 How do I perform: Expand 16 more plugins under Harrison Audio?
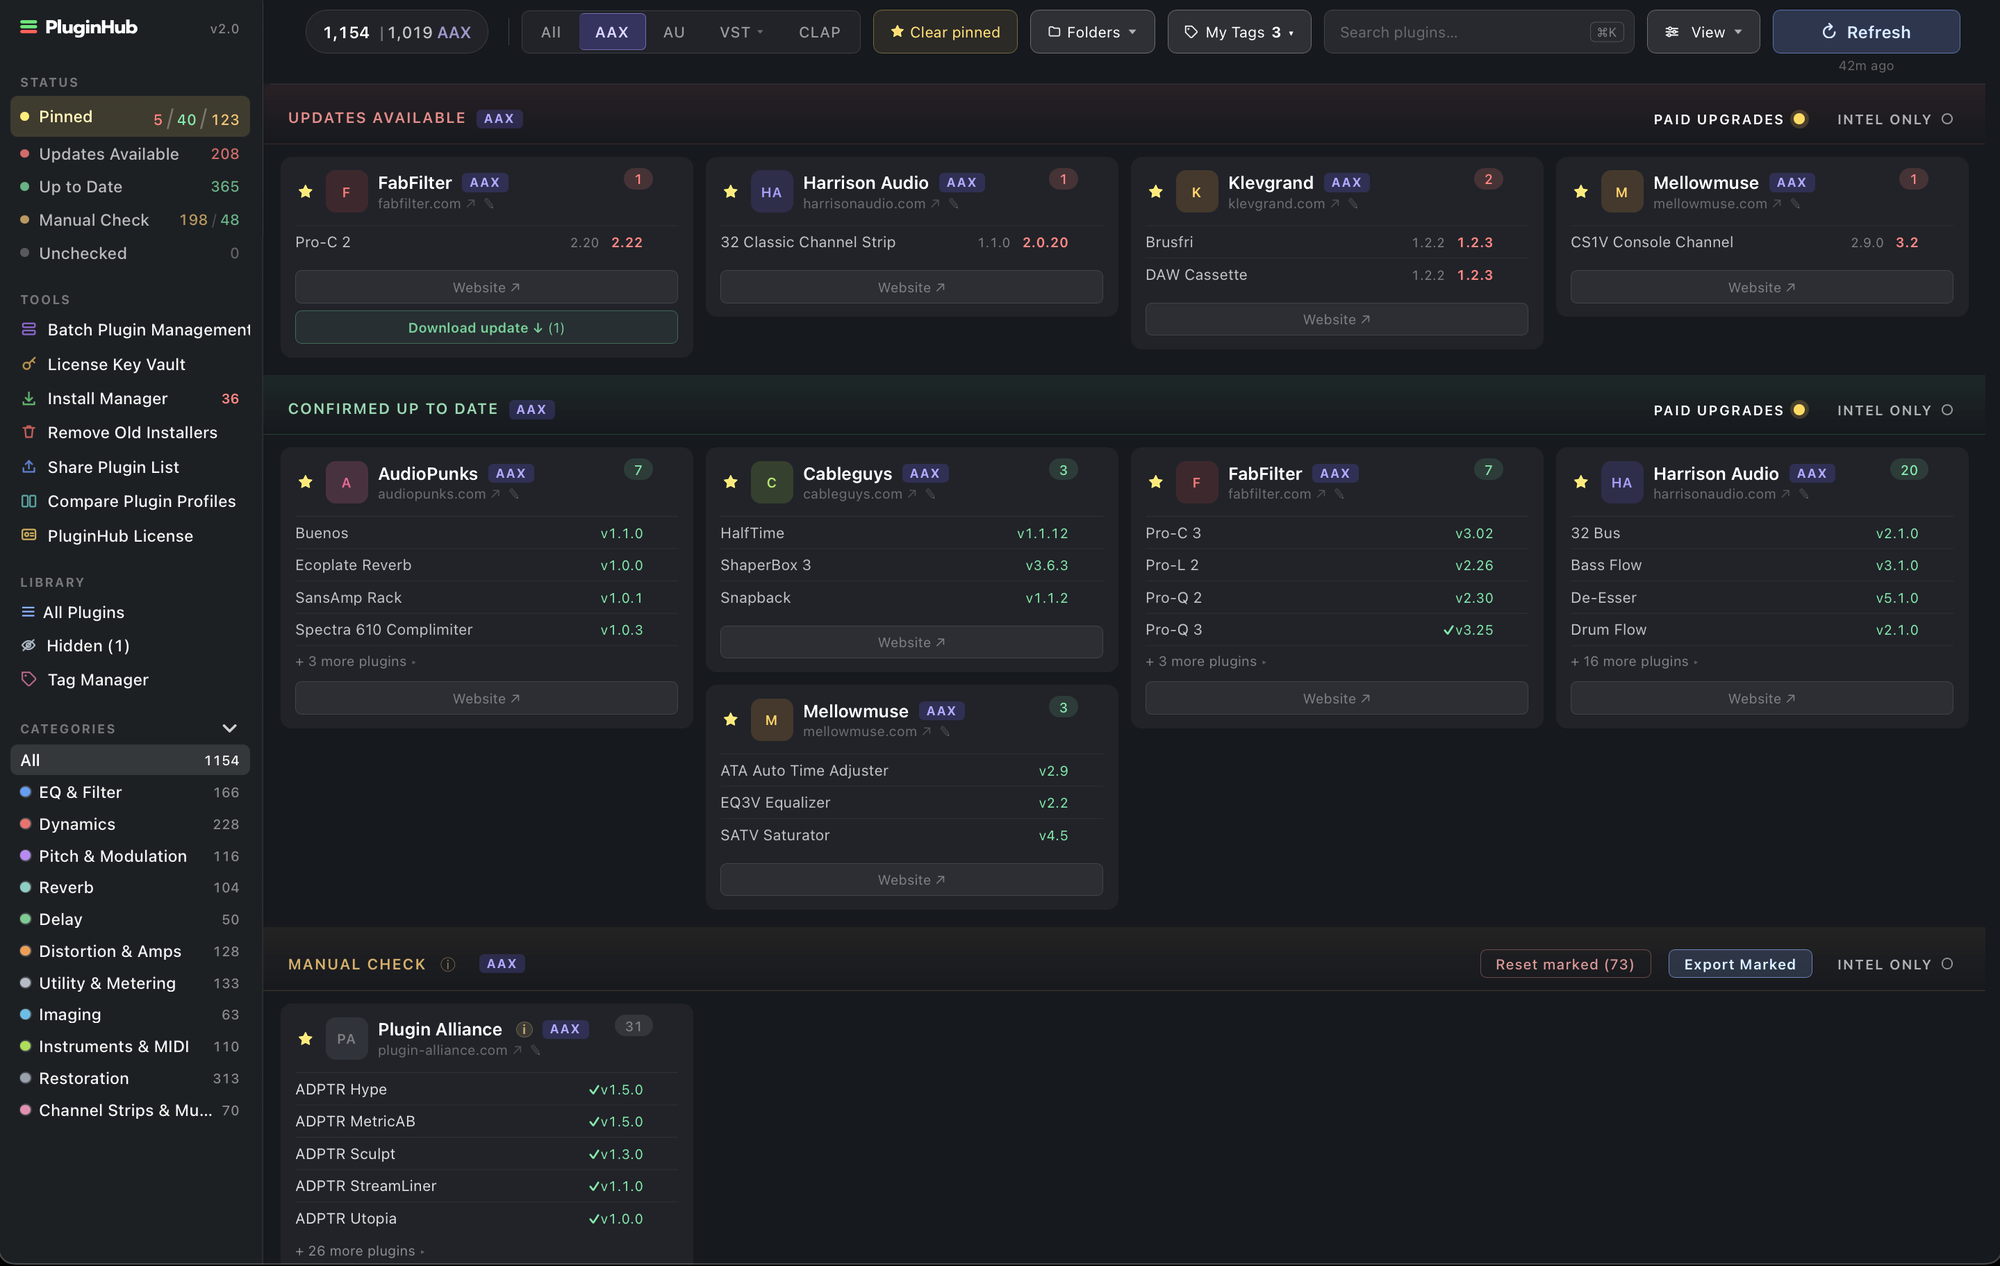(1634, 662)
